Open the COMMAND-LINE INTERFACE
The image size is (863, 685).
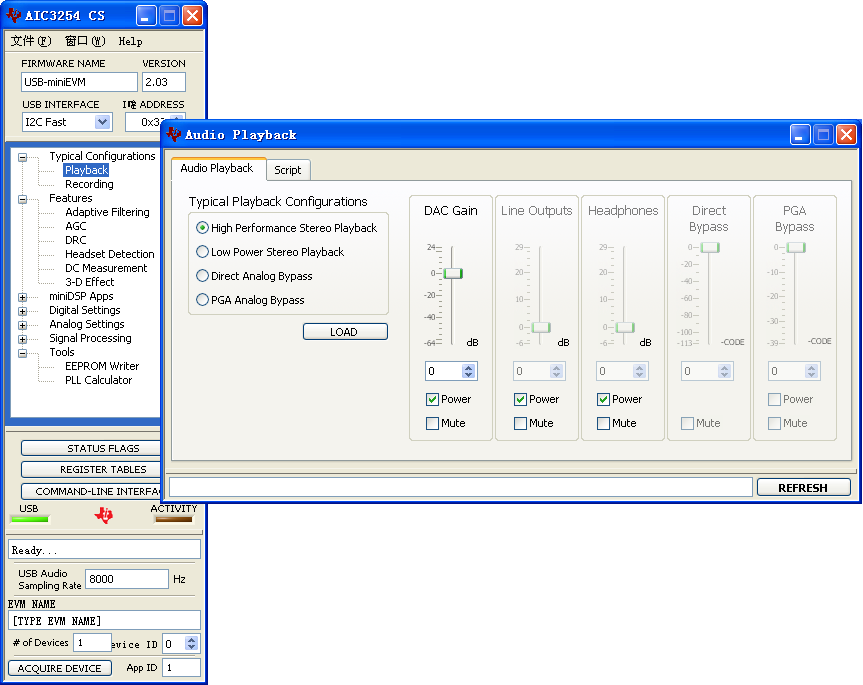(91, 491)
